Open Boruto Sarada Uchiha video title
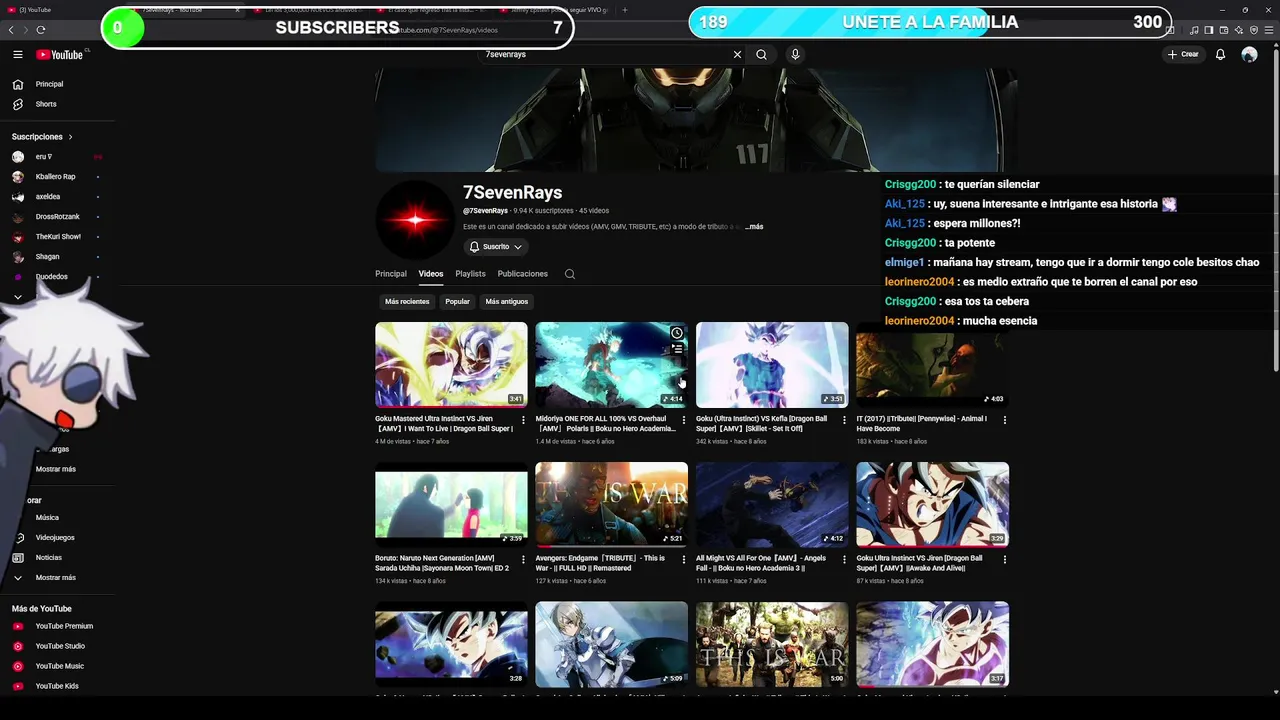 pos(442,563)
